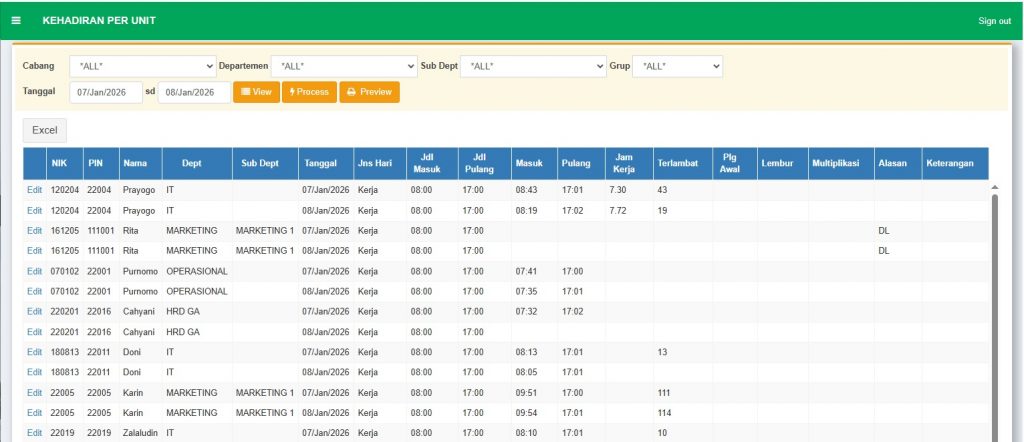Run the Process button
Viewport: 1024px width, 442px height.
[309, 92]
